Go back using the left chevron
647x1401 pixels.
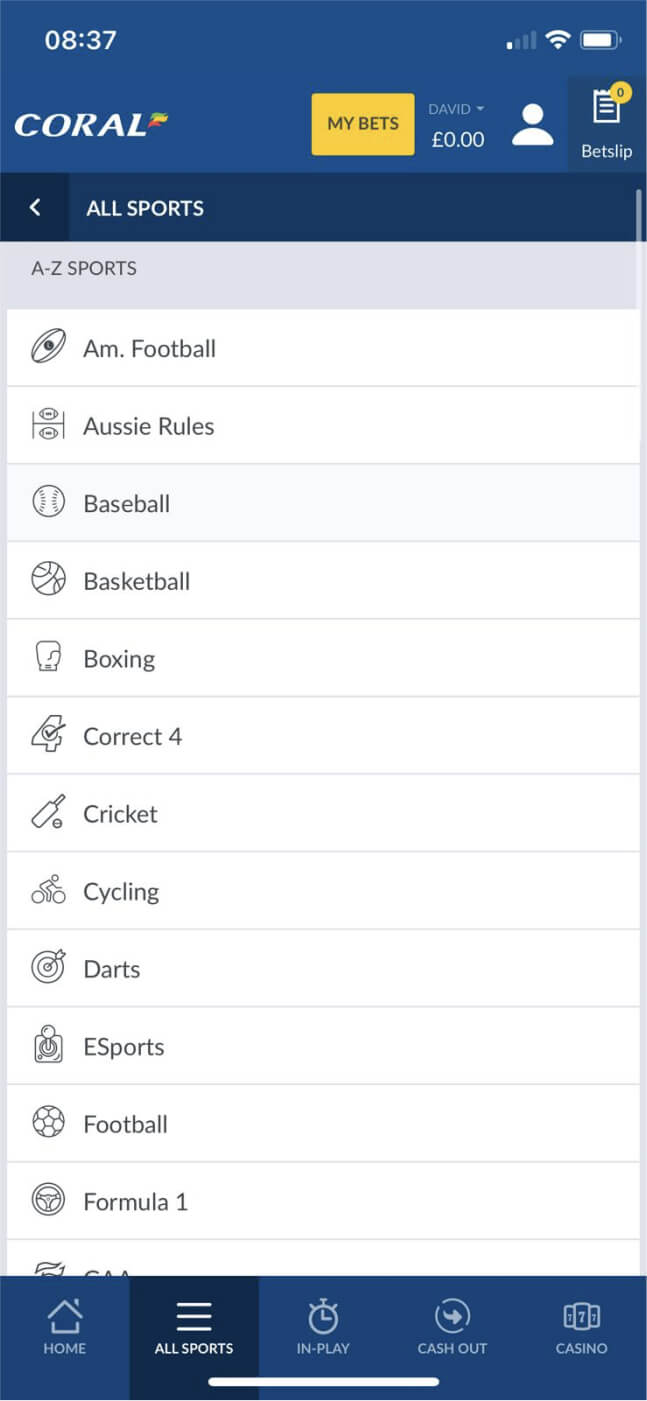point(35,207)
